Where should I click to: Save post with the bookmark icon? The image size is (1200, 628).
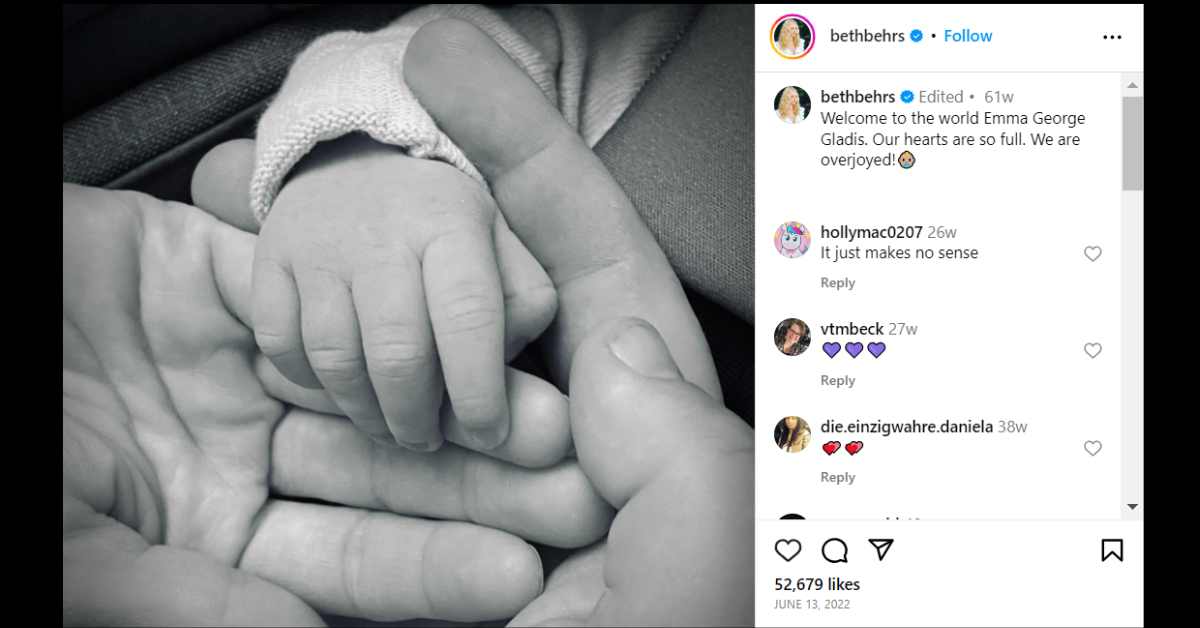(1112, 550)
